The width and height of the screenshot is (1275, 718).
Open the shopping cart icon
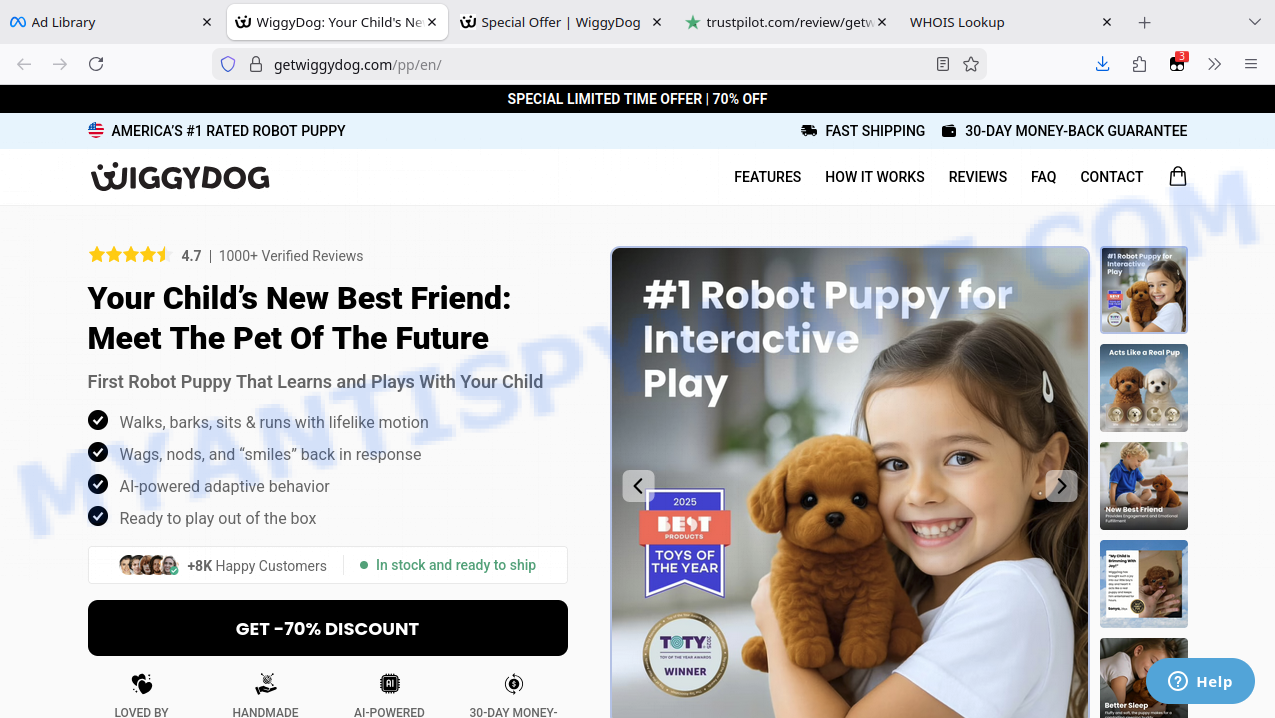pos(1178,176)
